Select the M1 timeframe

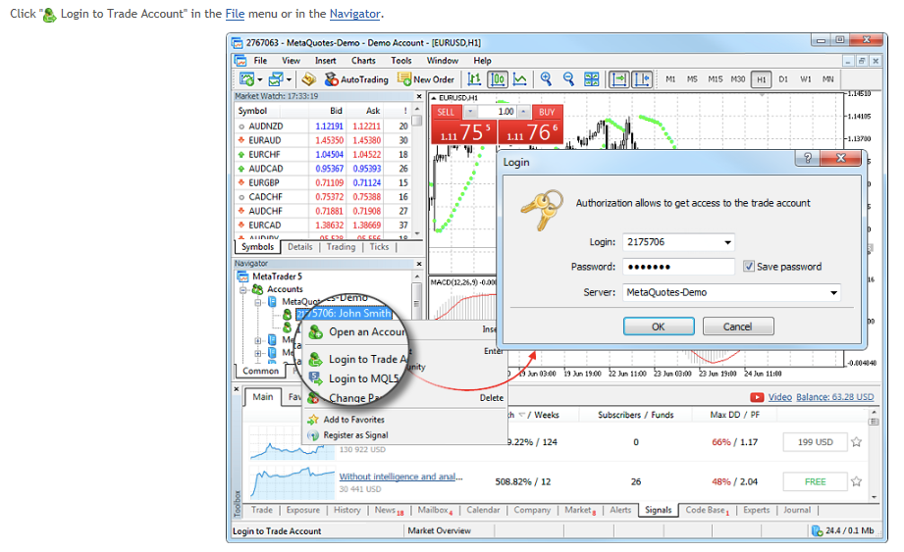coord(671,79)
